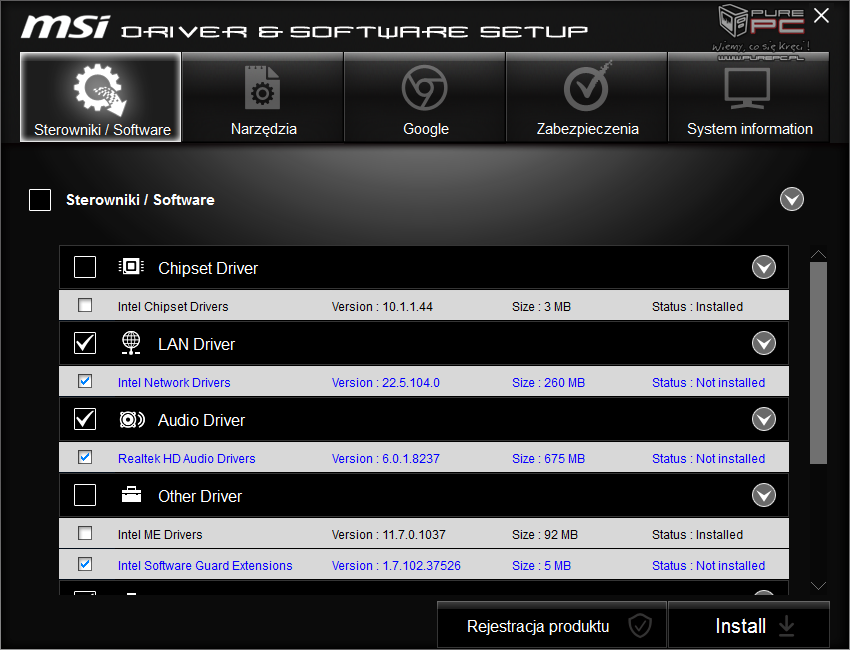Click the Other Driver heading text
The width and height of the screenshot is (850, 650).
[x=199, y=496]
